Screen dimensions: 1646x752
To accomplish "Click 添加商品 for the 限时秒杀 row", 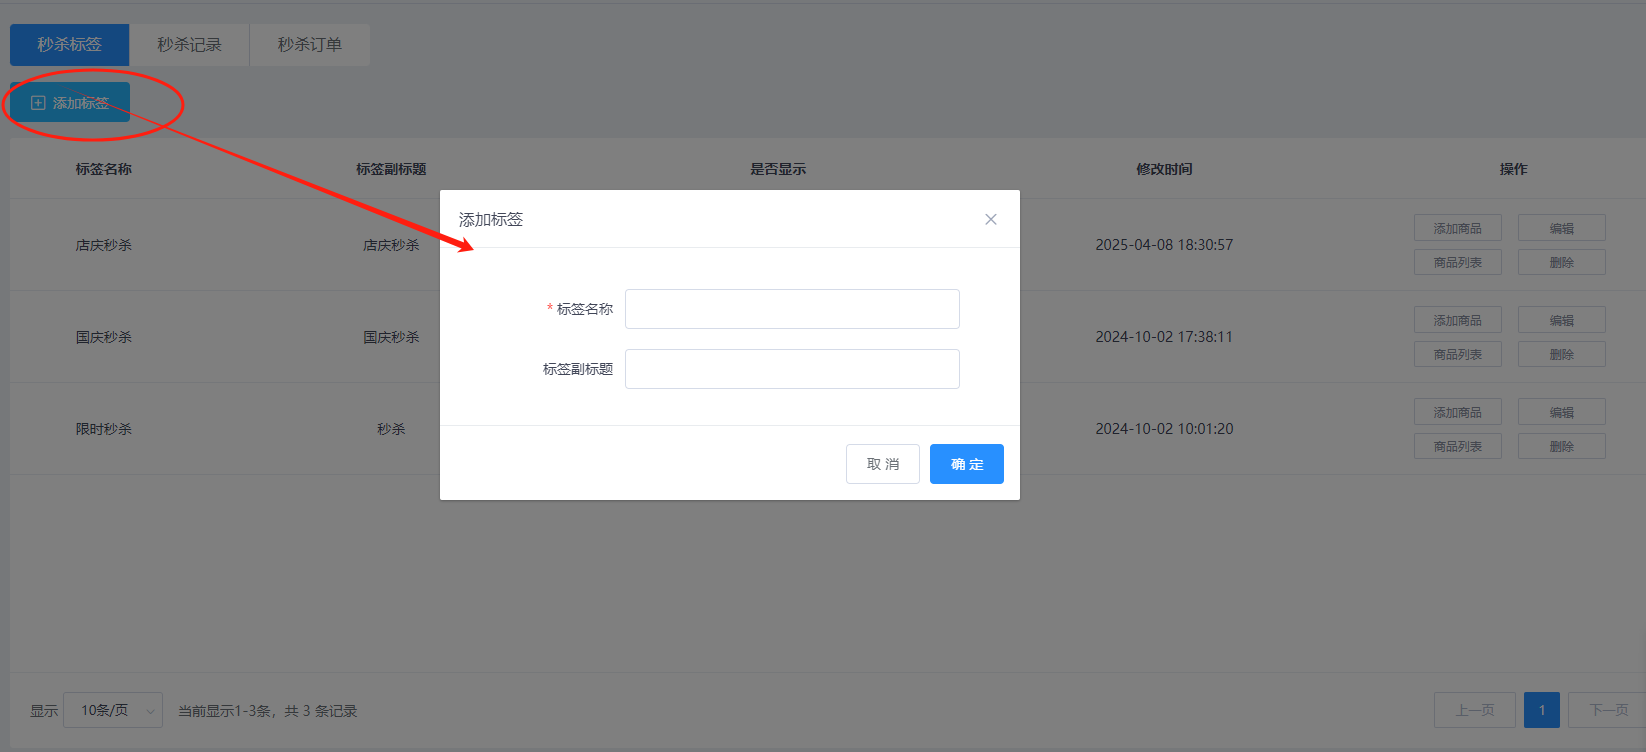I will point(1457,412).
